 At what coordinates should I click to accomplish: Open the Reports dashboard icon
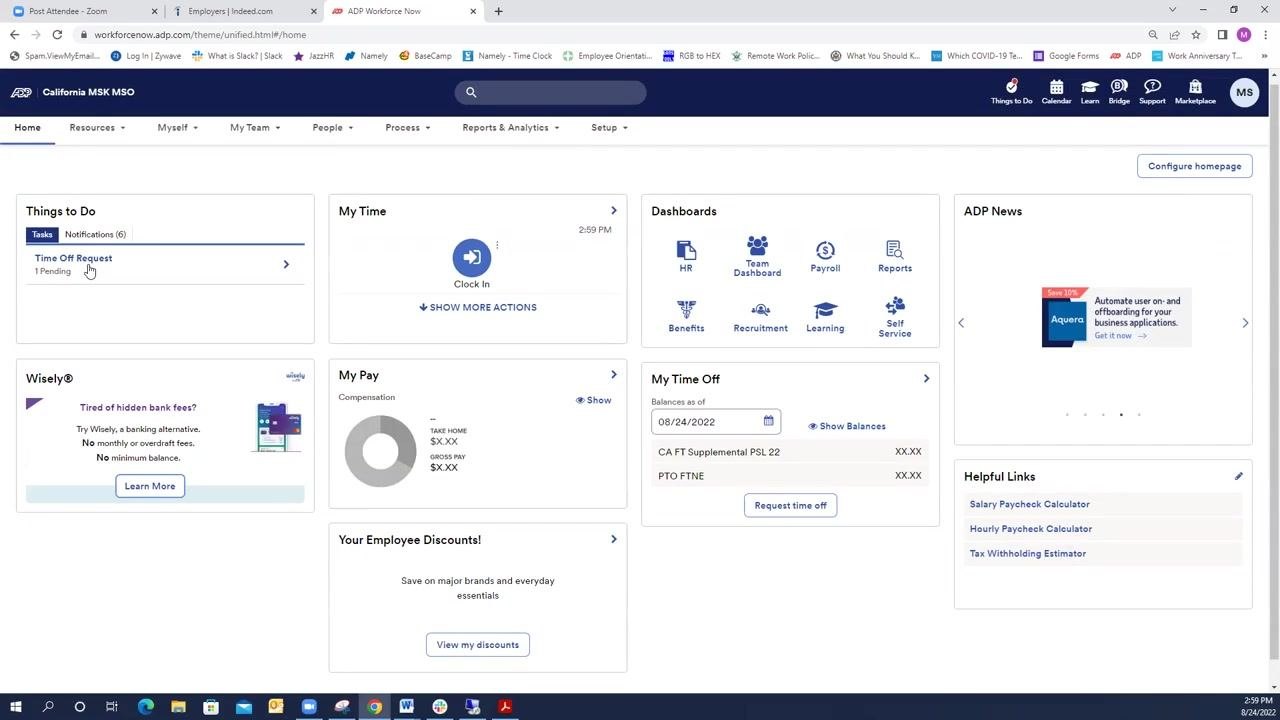coord(894,256)
